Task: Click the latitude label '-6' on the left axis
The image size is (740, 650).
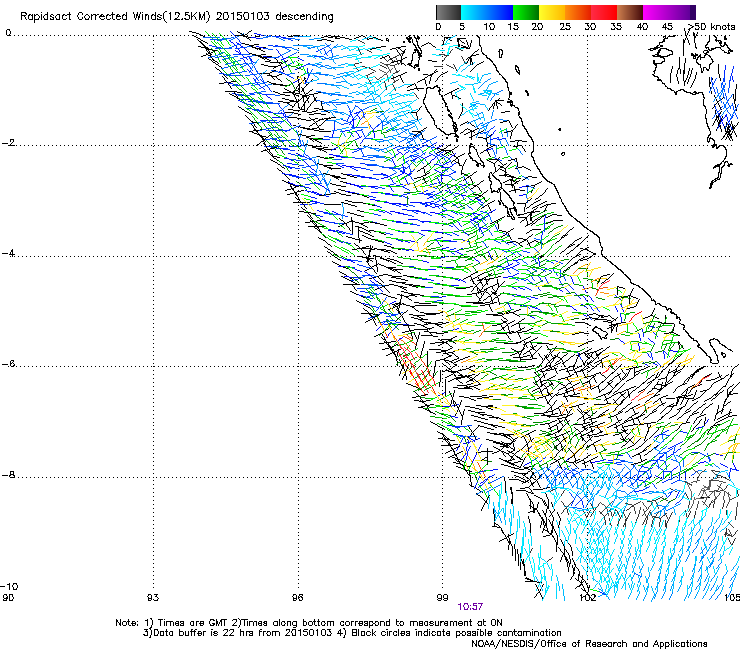Action: 8,364
